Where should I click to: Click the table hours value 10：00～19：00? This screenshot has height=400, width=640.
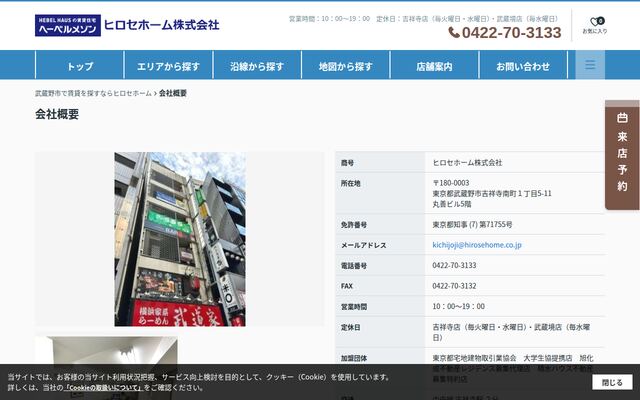pos(459,307)
